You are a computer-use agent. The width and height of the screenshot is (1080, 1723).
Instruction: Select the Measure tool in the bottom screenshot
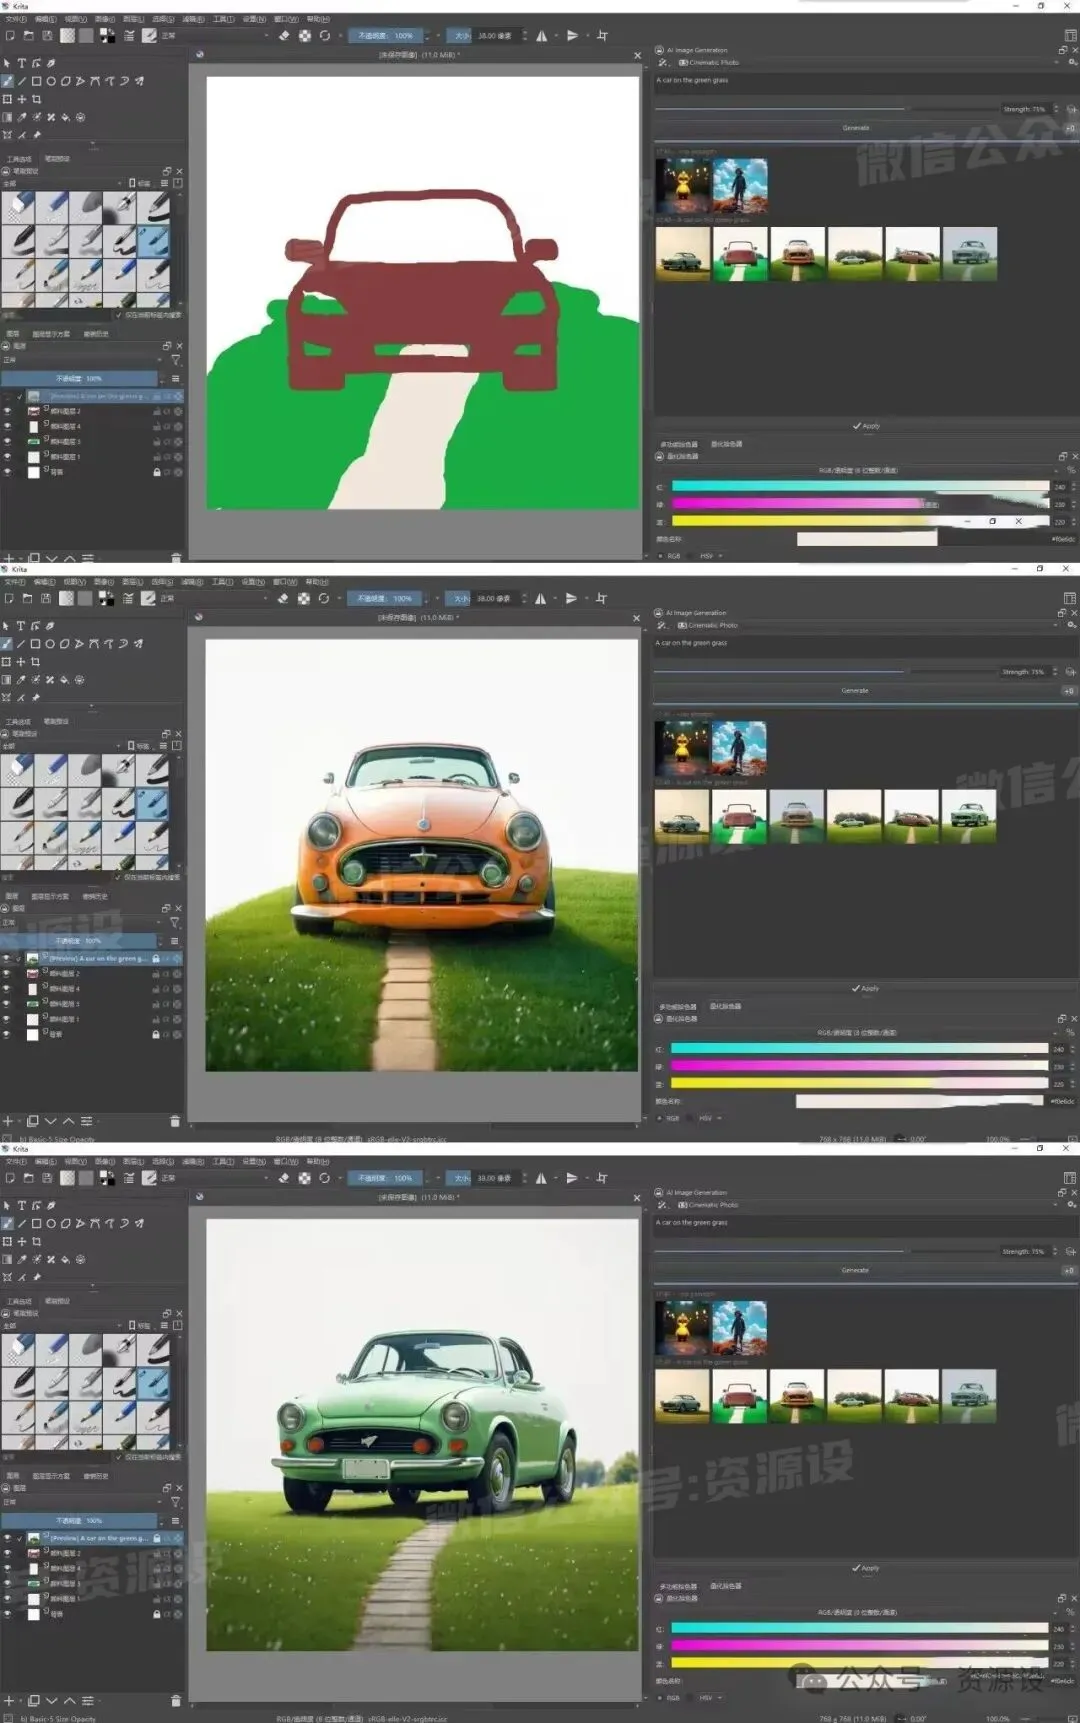(x=22, y=1277)
